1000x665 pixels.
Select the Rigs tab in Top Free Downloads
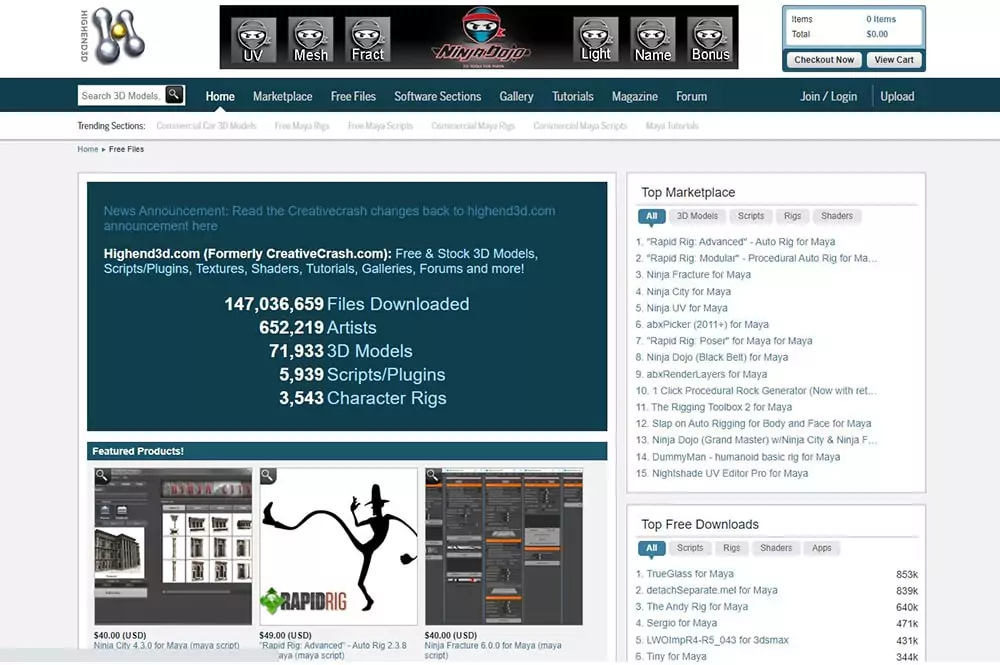coord(732,548)
